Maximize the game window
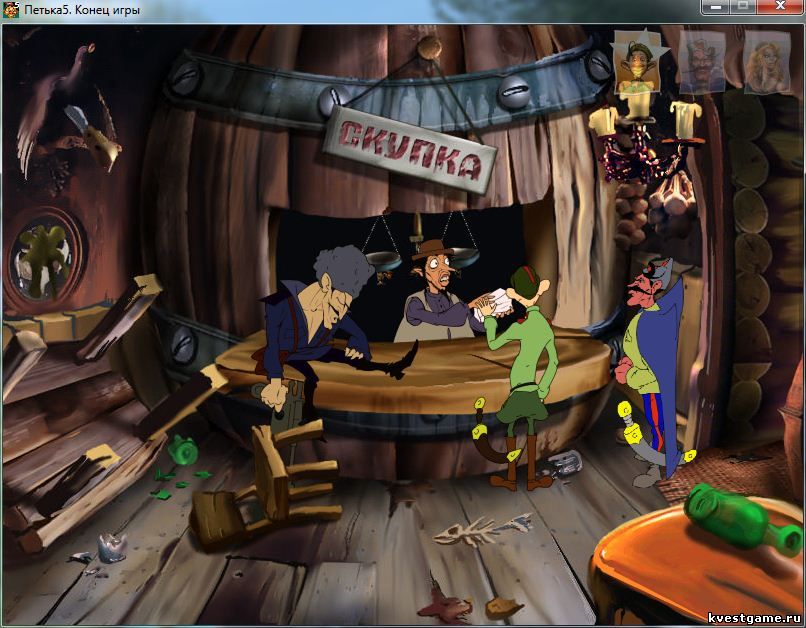The height and width of the screenshot is (628, 806). pos(743,7)
